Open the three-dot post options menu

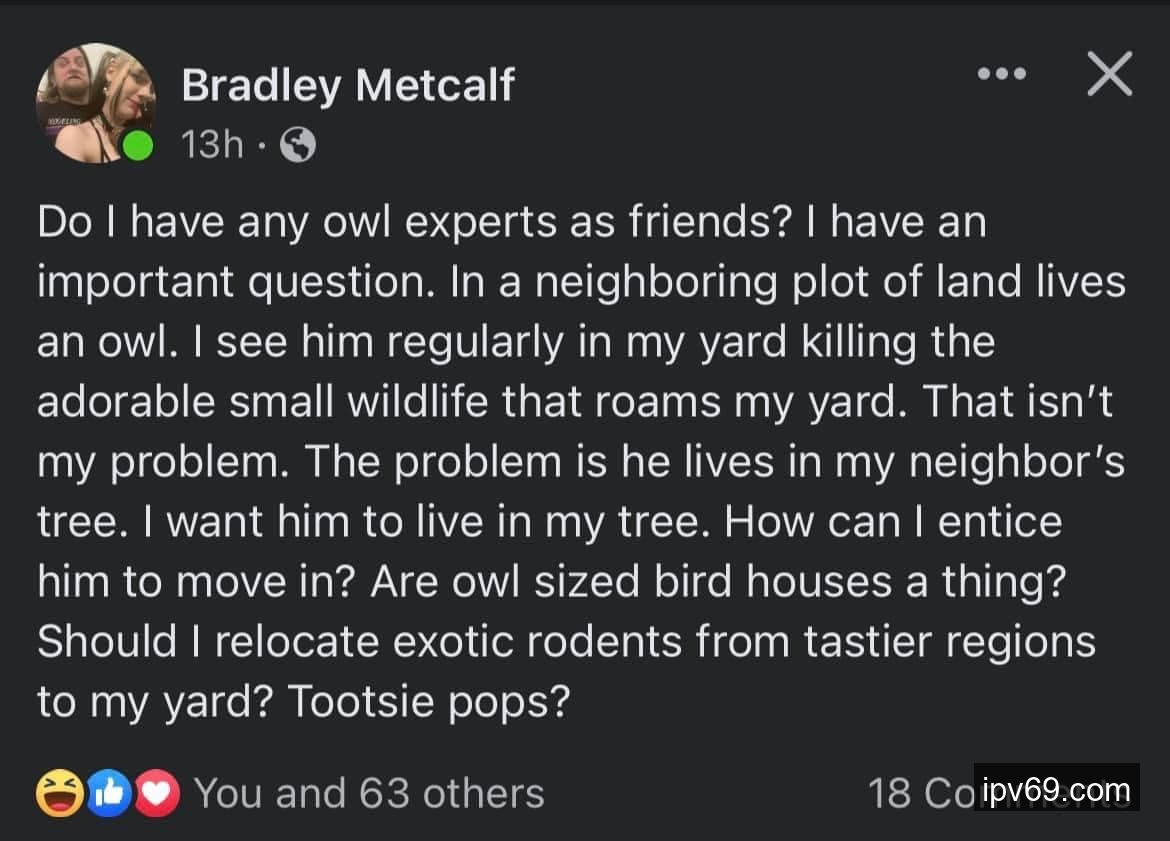pos(1002,75)
